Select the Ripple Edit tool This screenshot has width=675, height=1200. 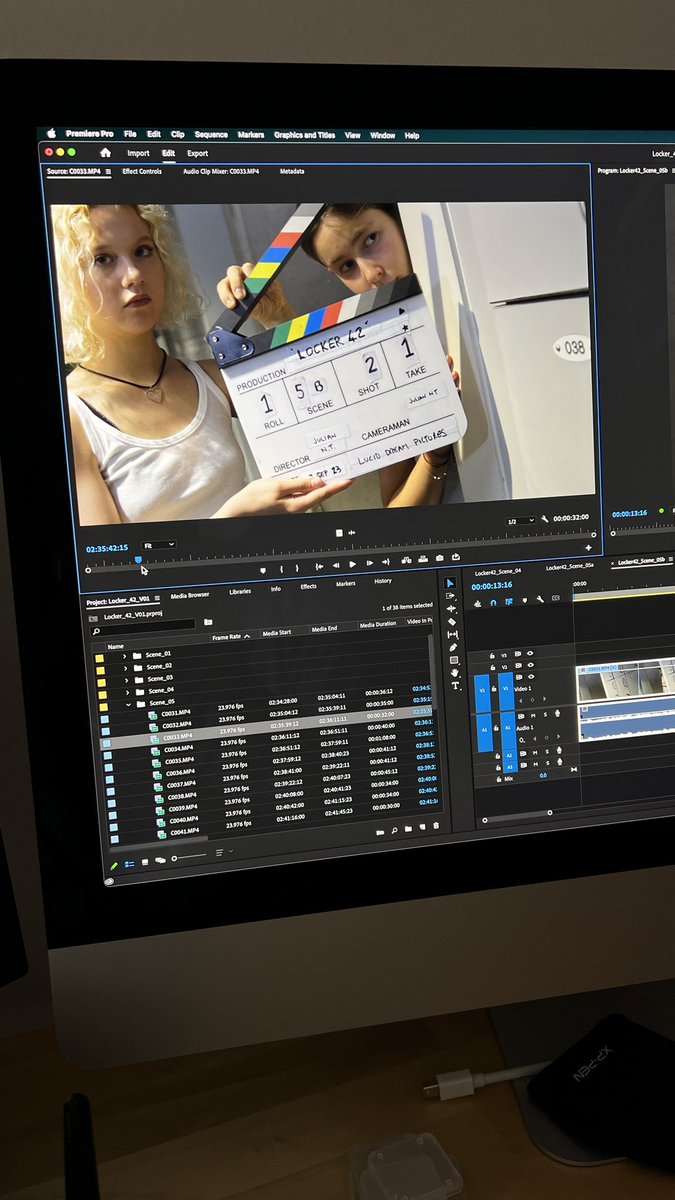coord(451,609)
